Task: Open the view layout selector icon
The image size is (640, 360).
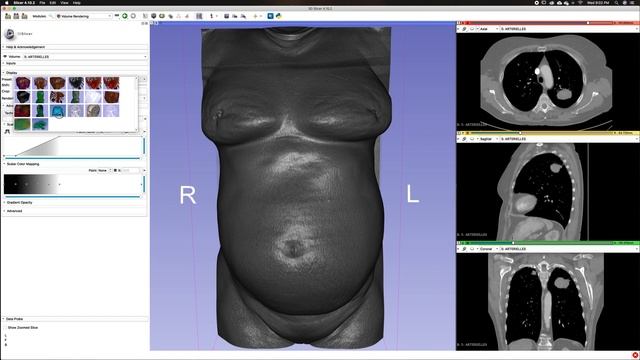Action: 199,16
